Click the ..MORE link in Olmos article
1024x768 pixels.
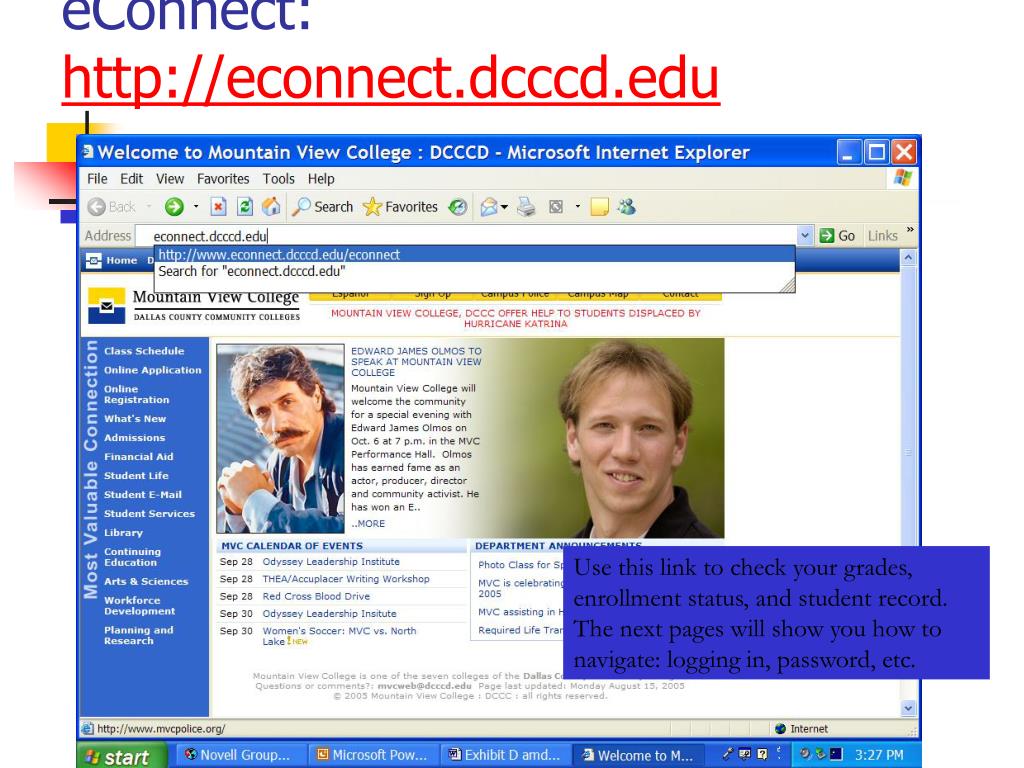click(368, 524)
